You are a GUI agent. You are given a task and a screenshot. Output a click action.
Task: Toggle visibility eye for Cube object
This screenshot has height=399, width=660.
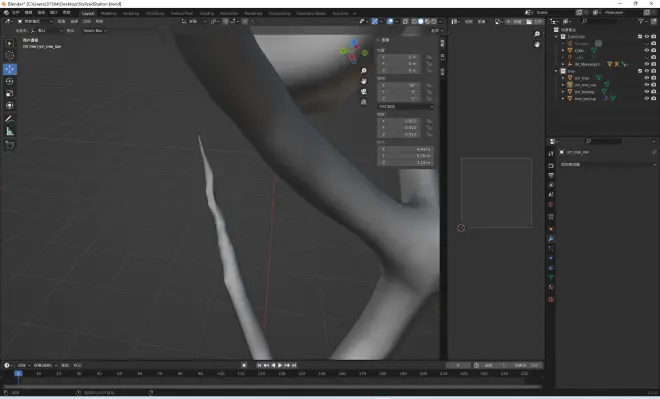point(647,50)
